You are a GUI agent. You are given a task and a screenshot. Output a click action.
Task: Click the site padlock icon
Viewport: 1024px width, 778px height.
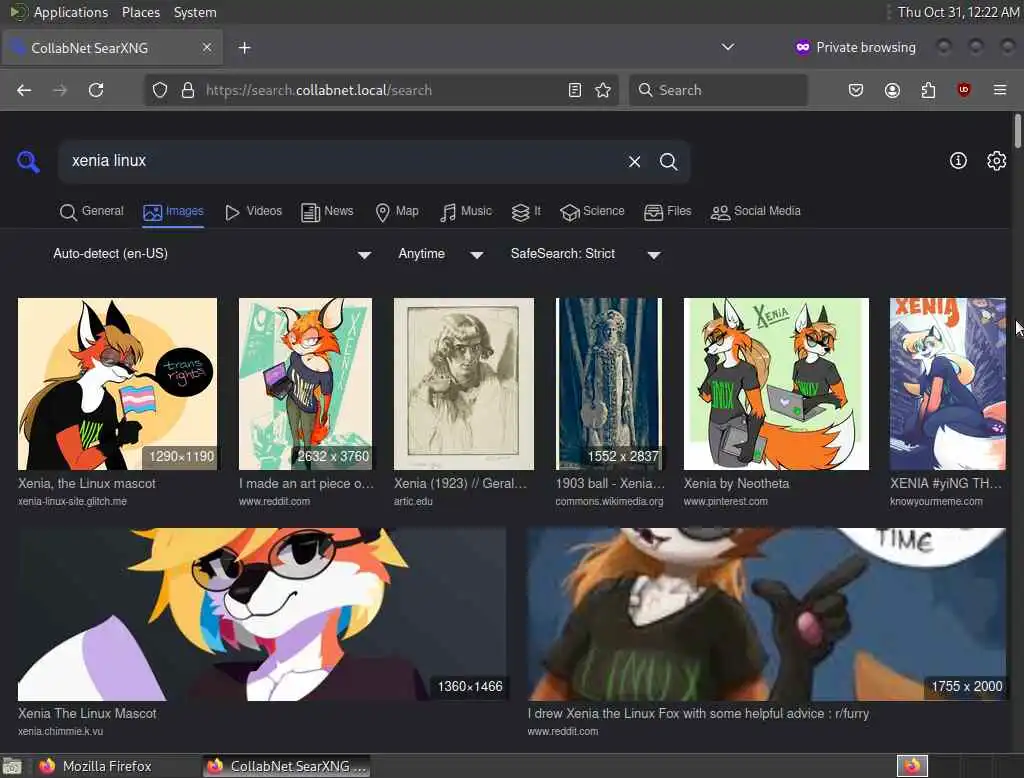(x=188, y=90)
